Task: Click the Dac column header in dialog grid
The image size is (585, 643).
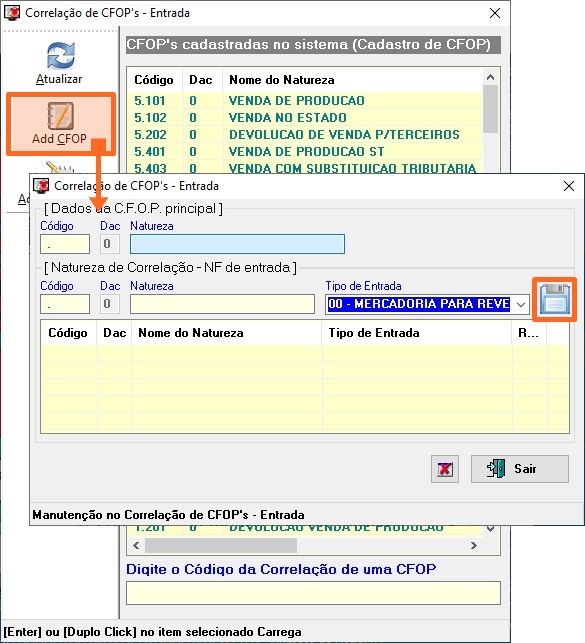Action: [114, 333]
